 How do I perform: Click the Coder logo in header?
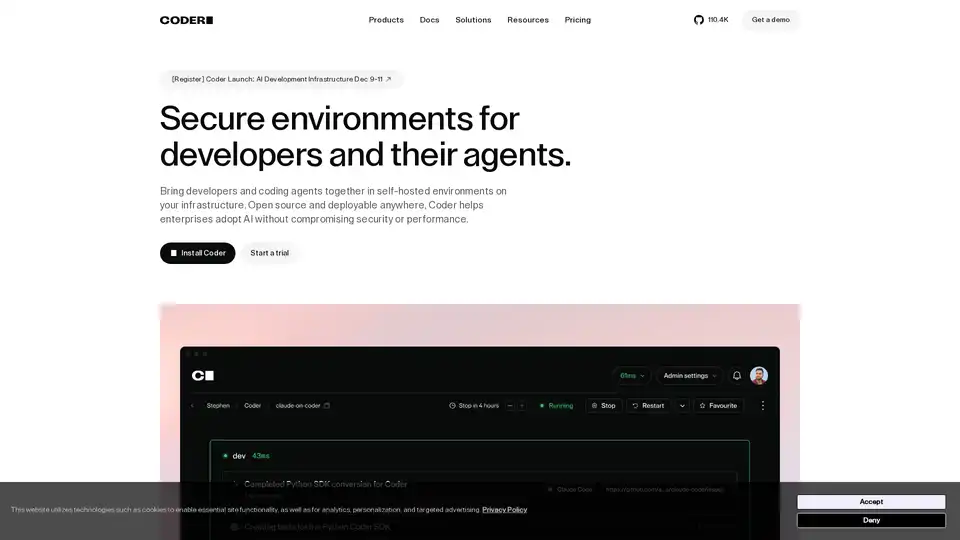186,20
